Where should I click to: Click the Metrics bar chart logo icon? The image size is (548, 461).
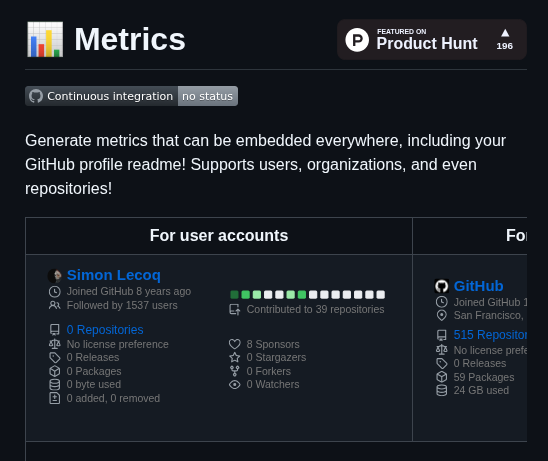coord(45,39)
